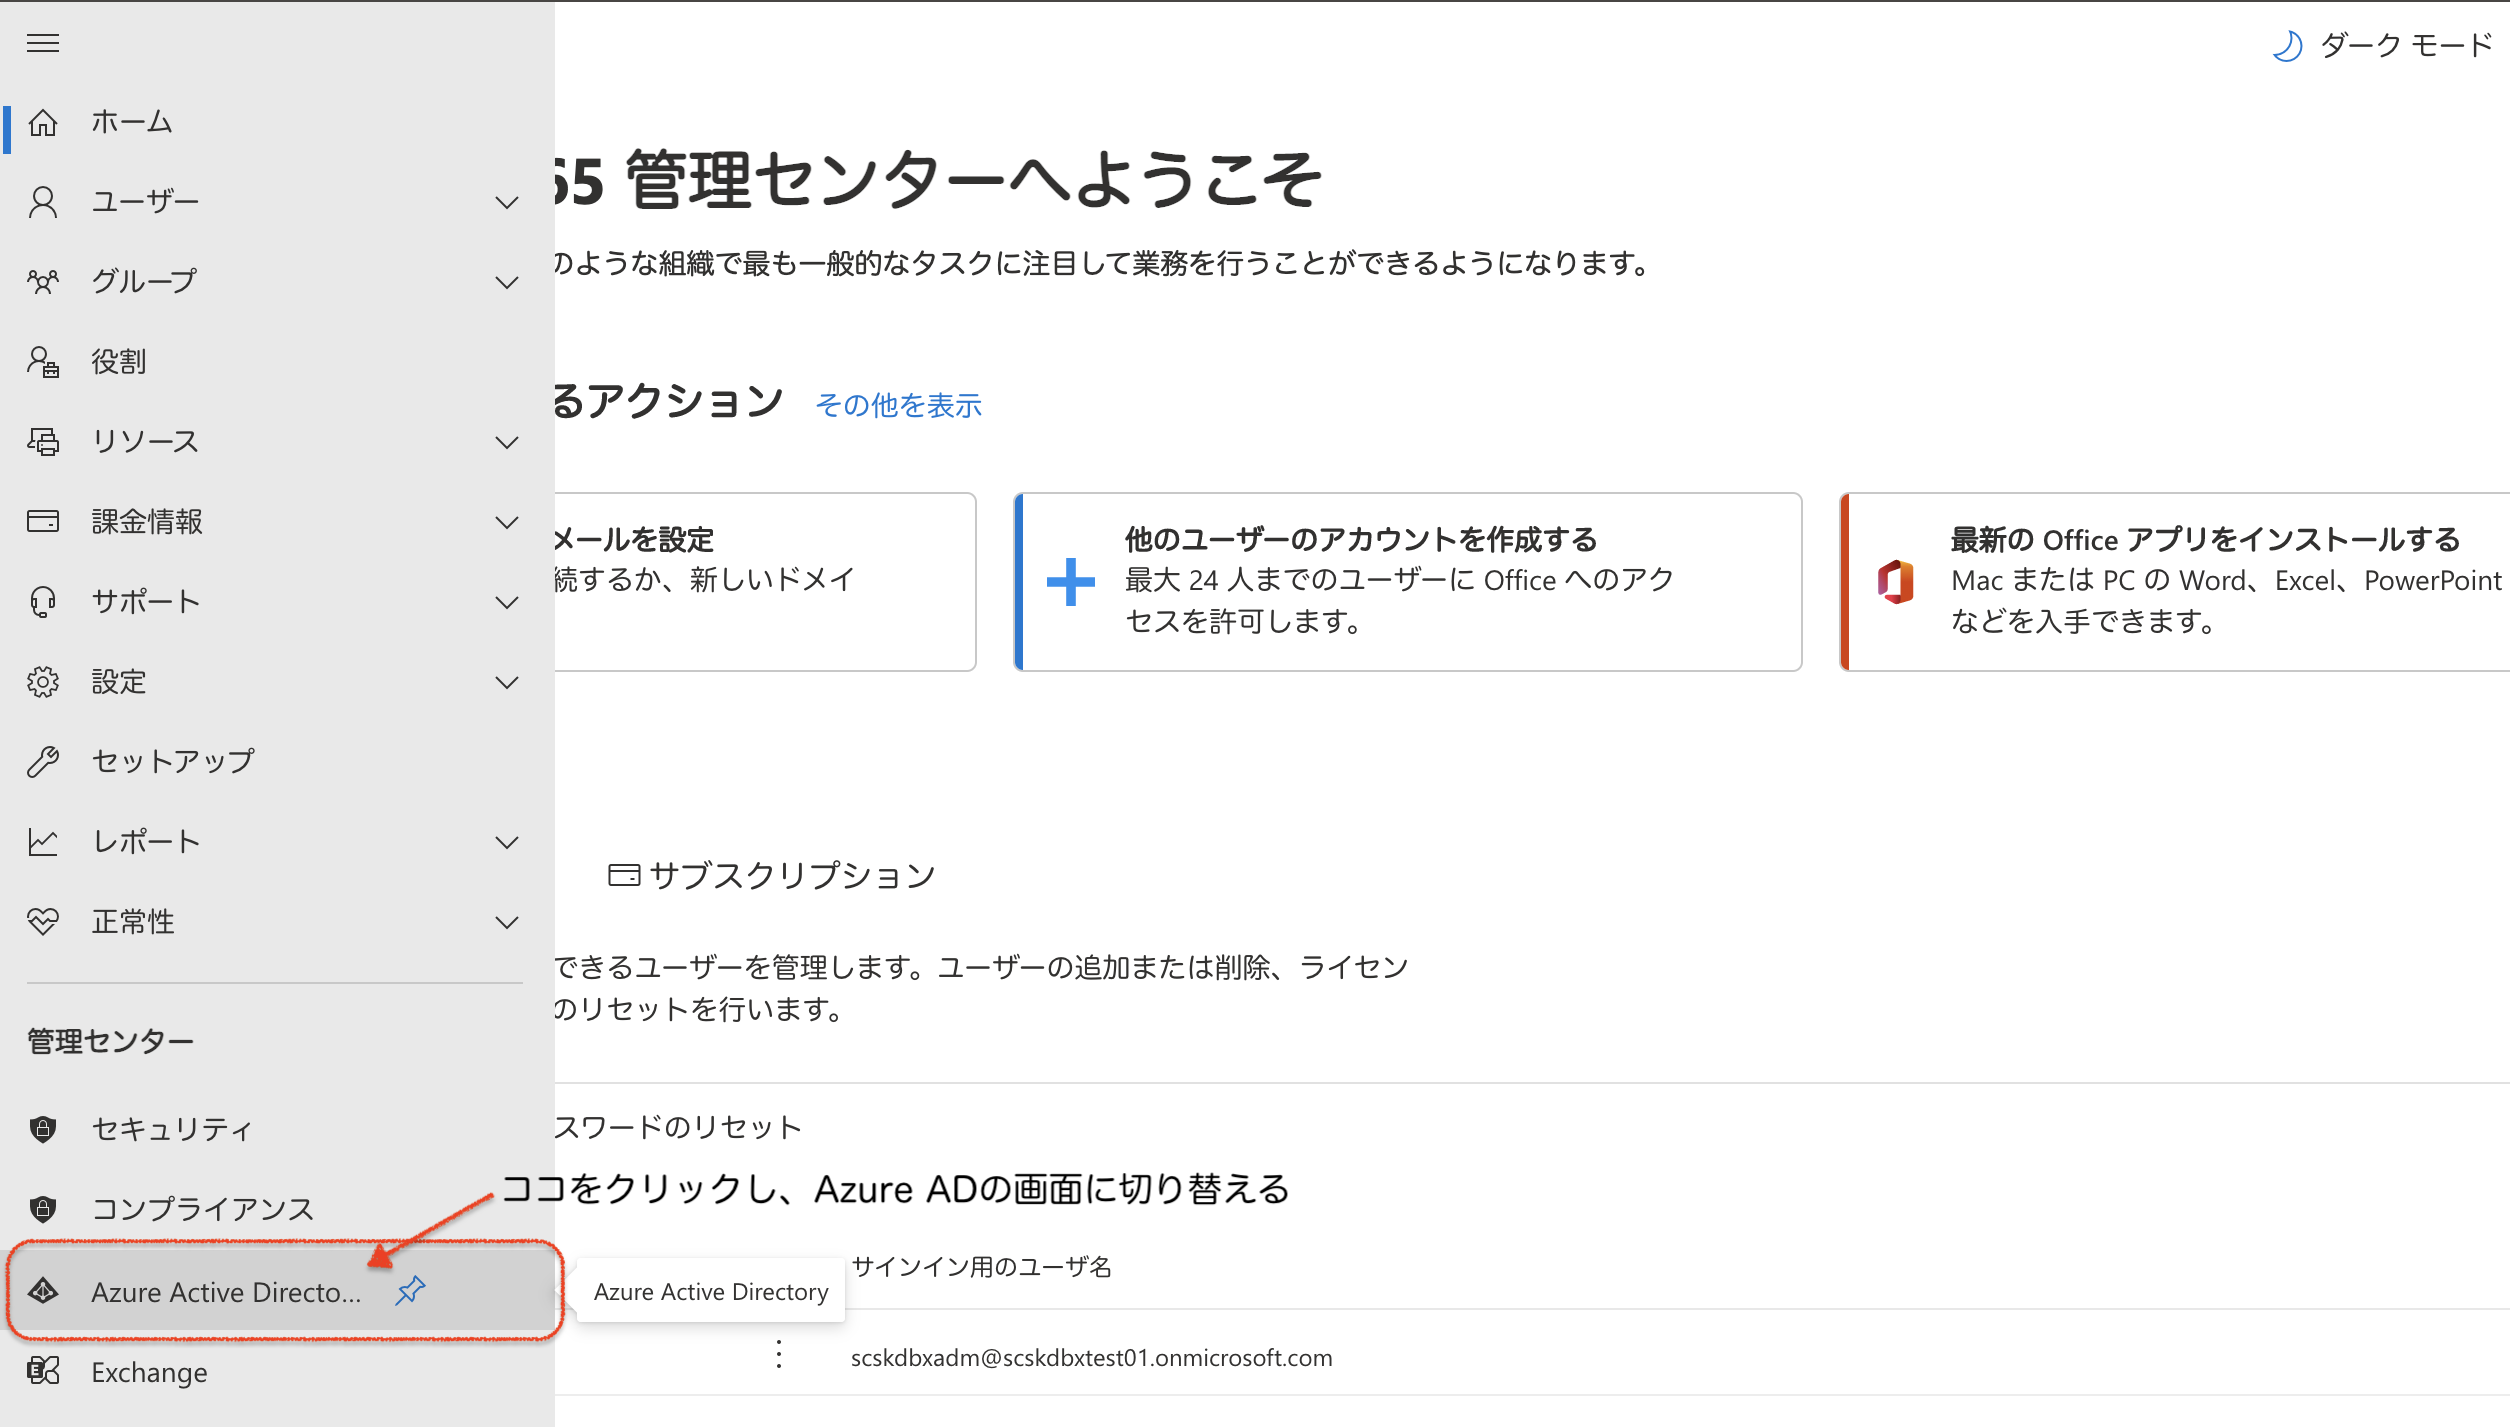The height and width of the screenshot is (1427, 2510).
Task: Click the Roles (役割) icon
Action: pyautogui.click(x=43, y=362)
